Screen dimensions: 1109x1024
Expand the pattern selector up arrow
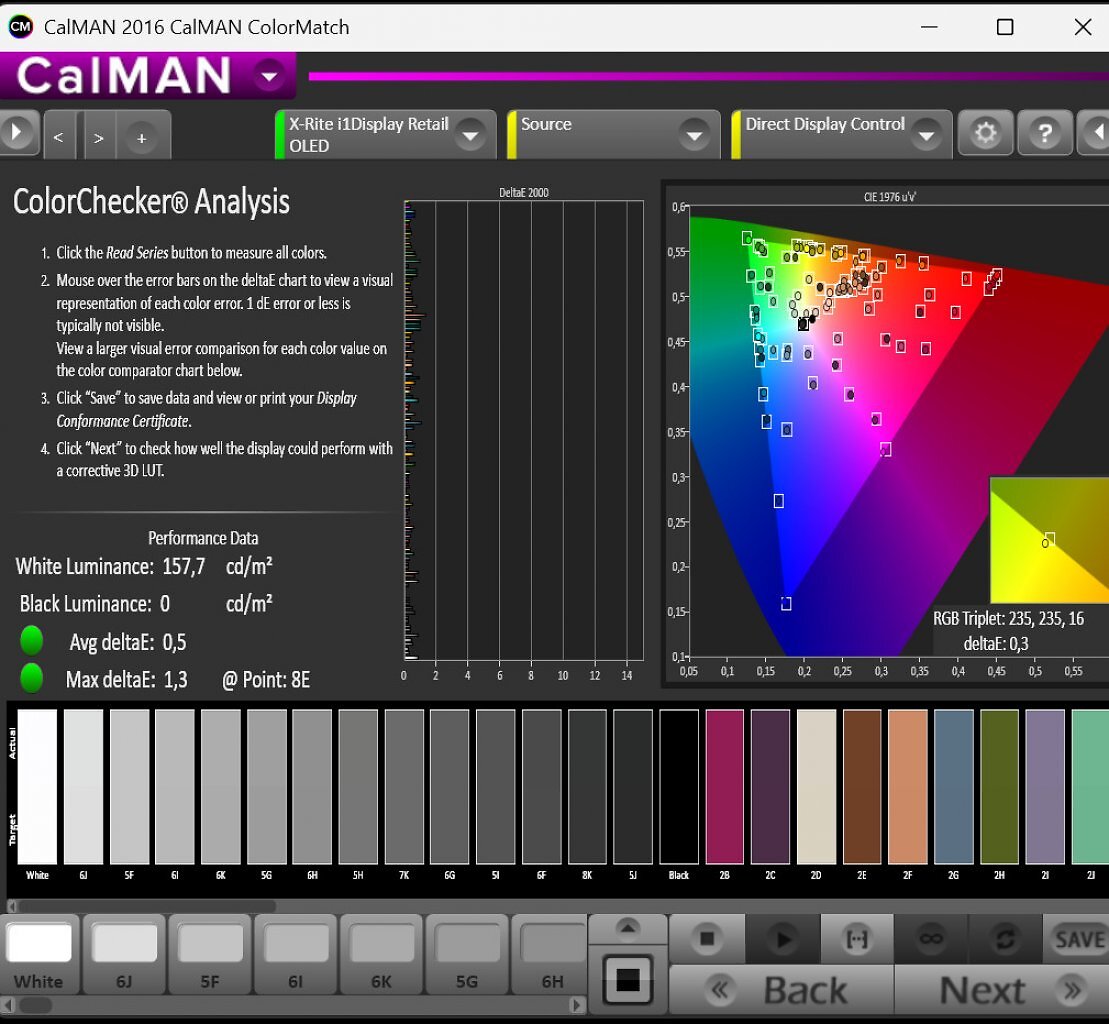tap(628, 929)
